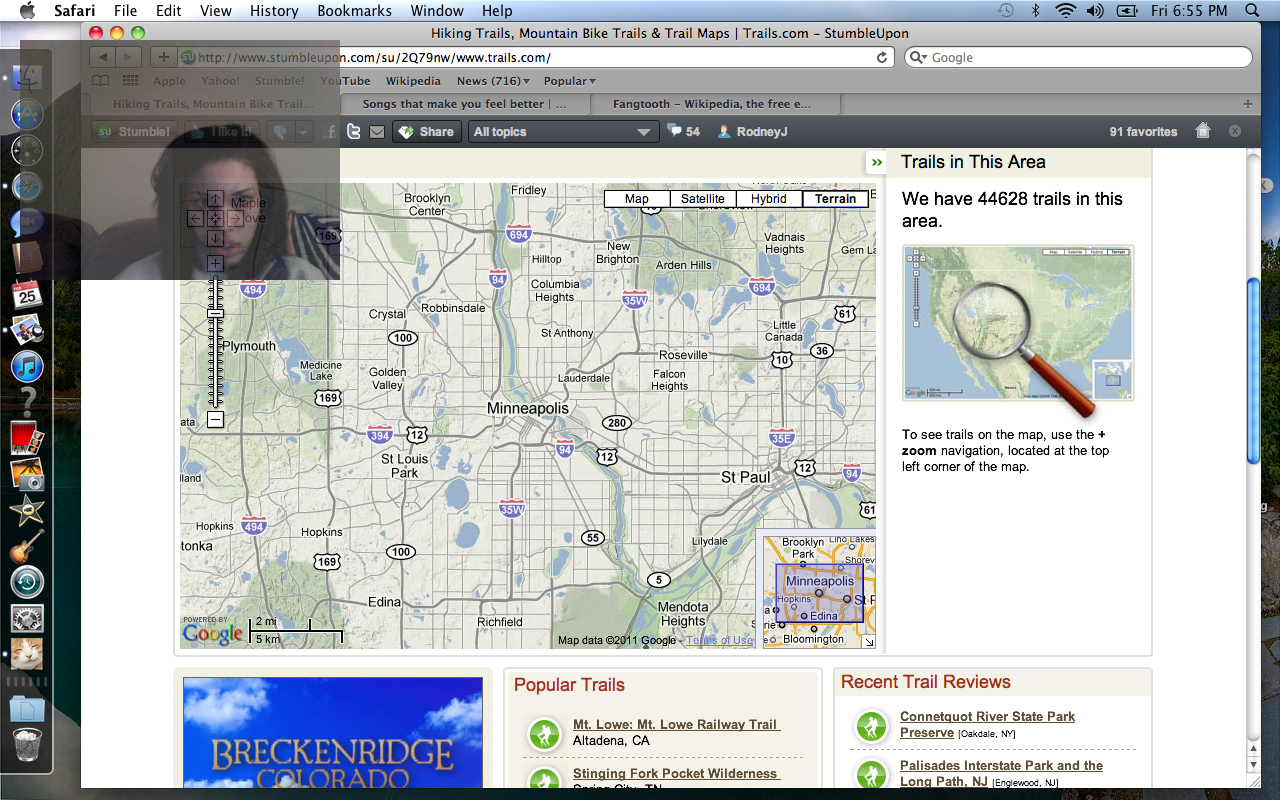Collapse the Trails in This Area panel
This screenshot has height=800, width=1280.
(876, 162)
